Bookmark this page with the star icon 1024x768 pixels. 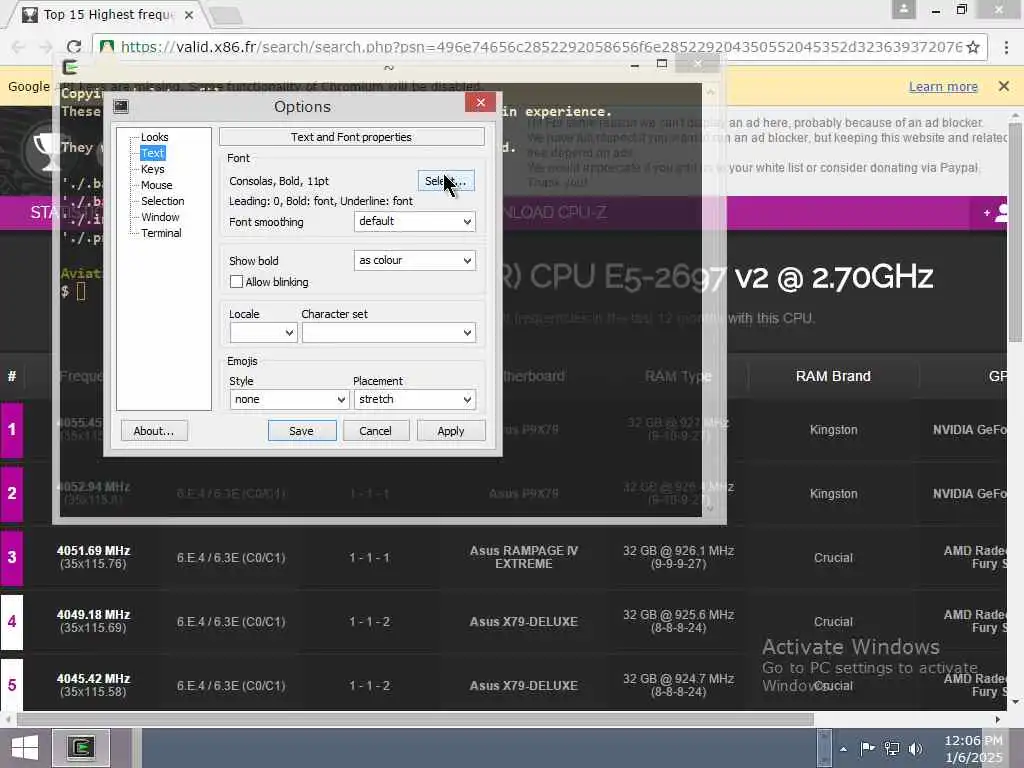(x=973, y=47)
